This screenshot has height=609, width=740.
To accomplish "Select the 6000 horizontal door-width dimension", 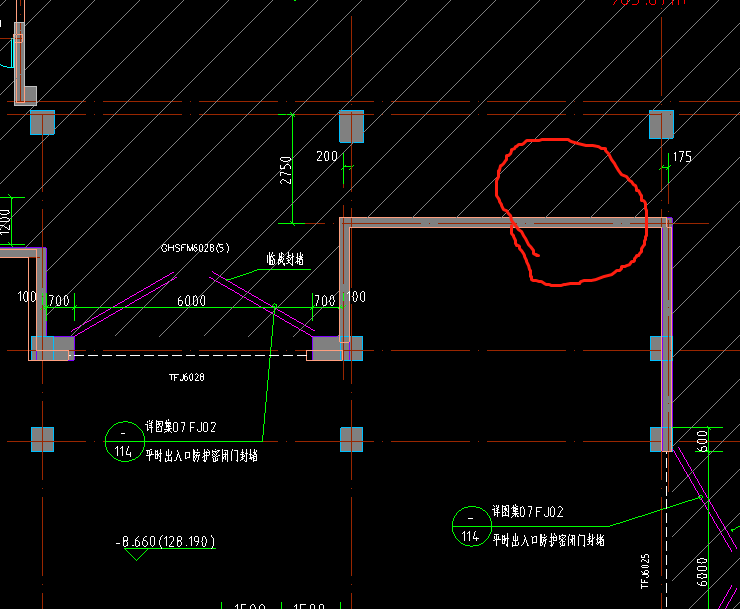I will pyautogui.click(x=191, y=301).
